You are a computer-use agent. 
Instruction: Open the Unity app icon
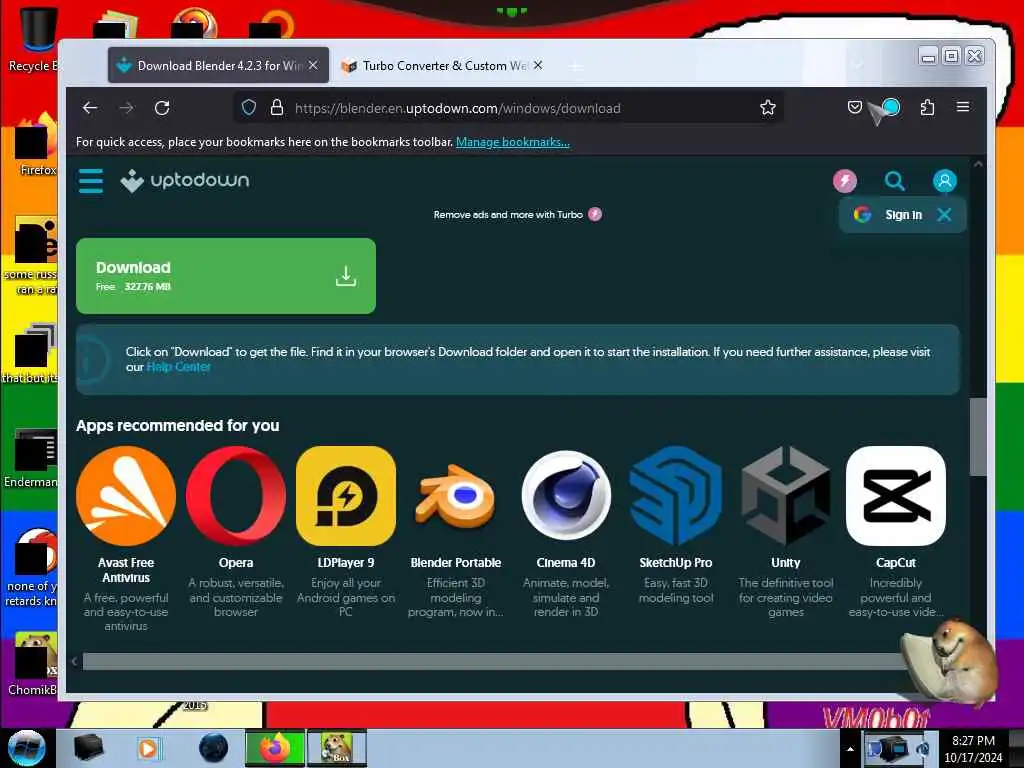786,496
